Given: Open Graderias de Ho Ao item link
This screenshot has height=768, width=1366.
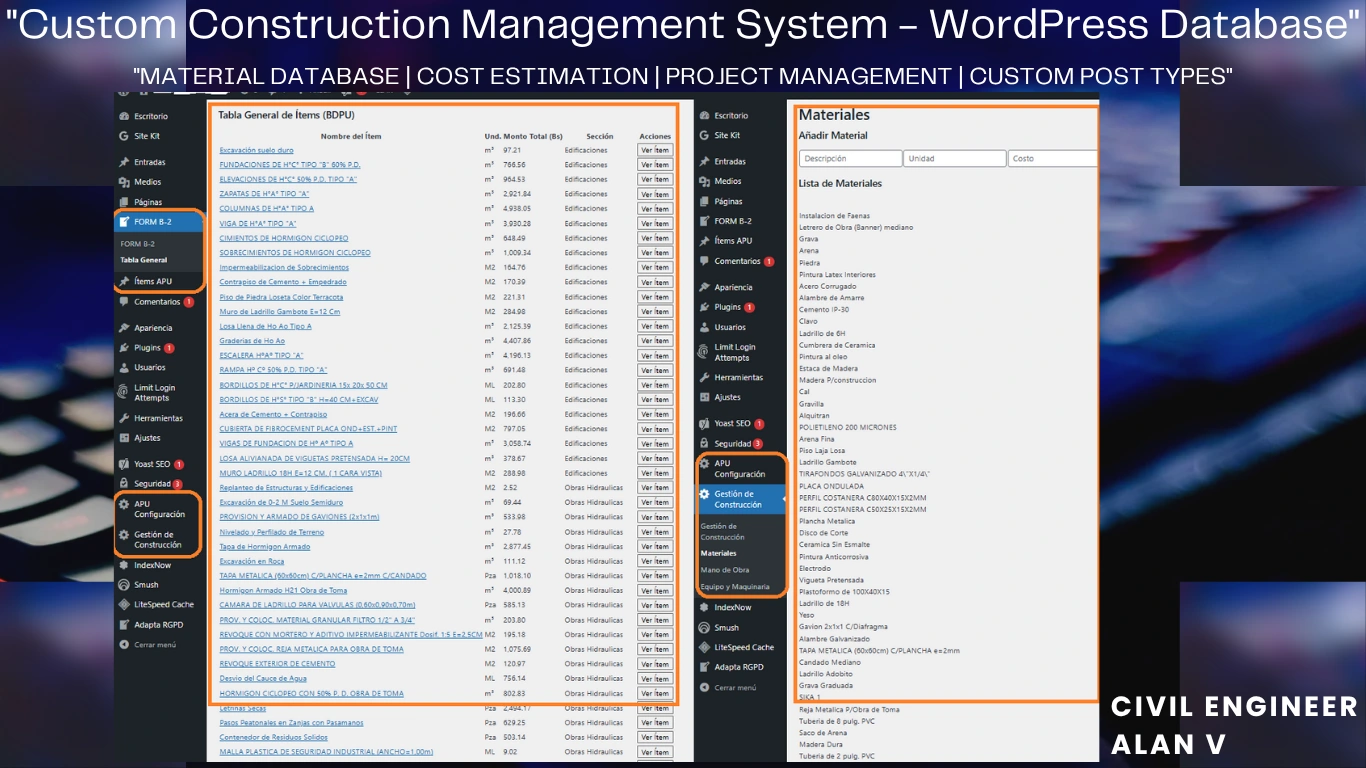Looking at the screenshot, I should point(252,341).
